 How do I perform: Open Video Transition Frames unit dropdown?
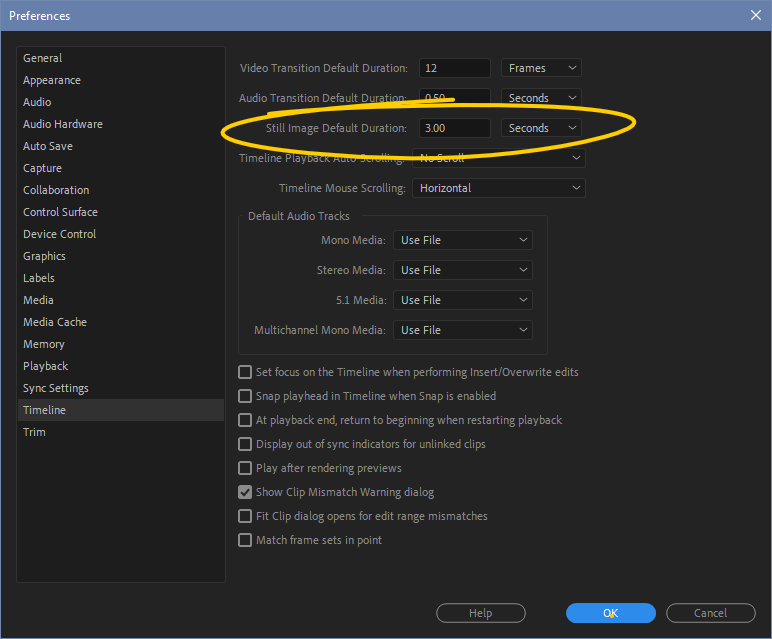click(541, 68)
